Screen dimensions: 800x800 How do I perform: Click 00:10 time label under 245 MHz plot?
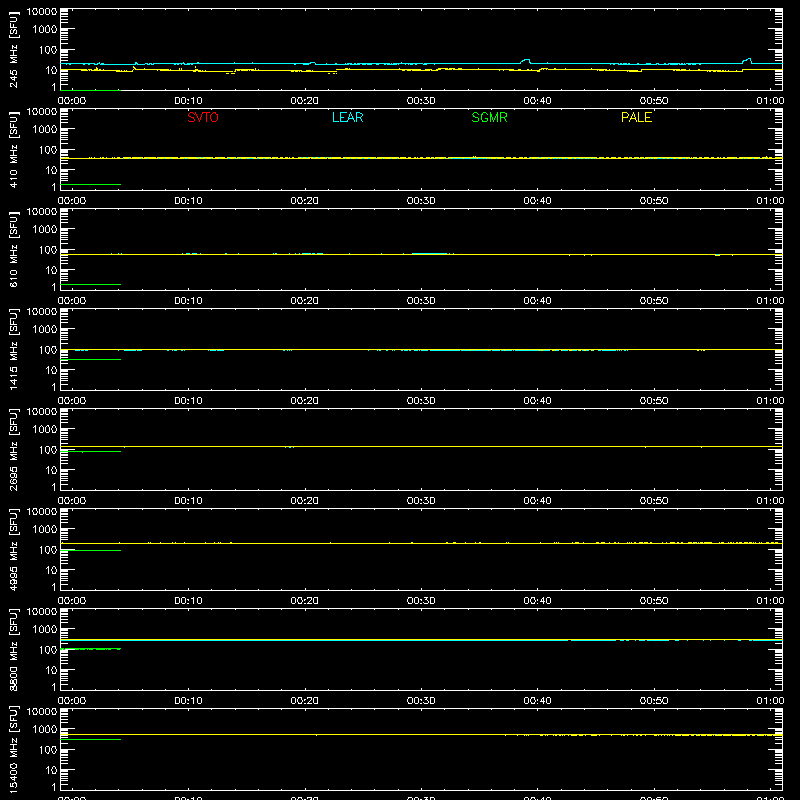point(188,101)
